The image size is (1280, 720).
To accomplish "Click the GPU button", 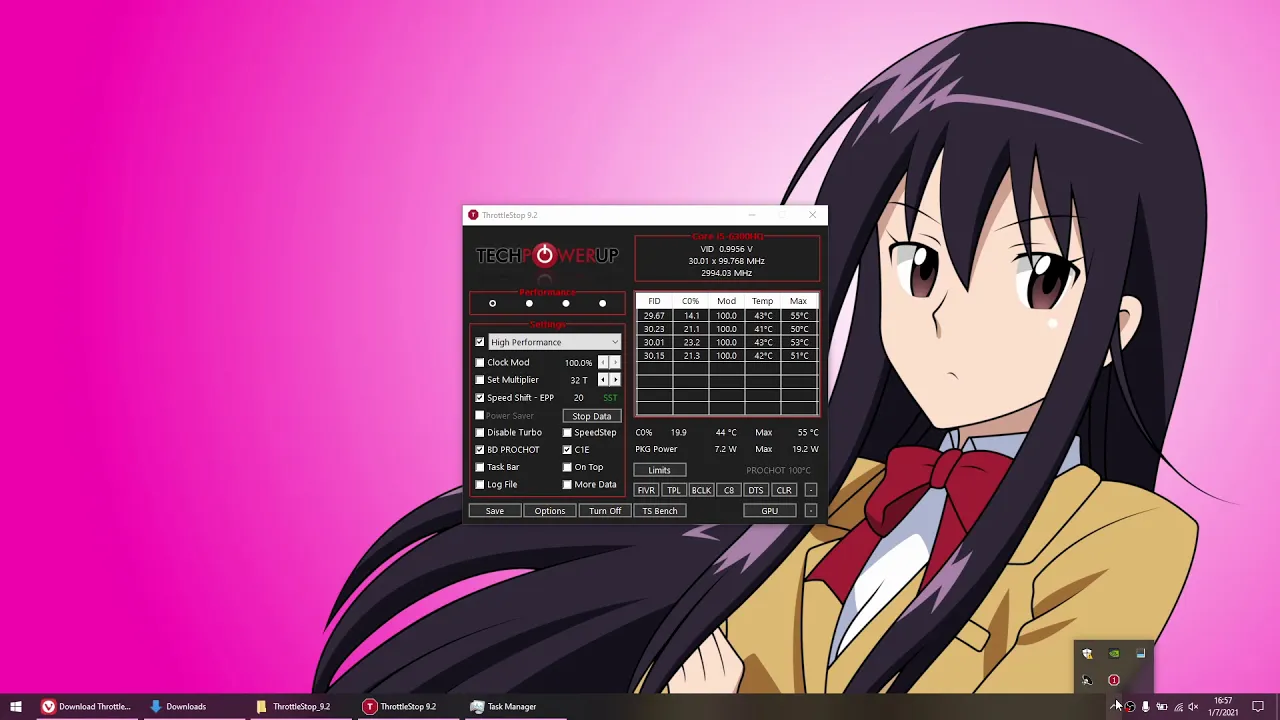I will coord(769,511).
